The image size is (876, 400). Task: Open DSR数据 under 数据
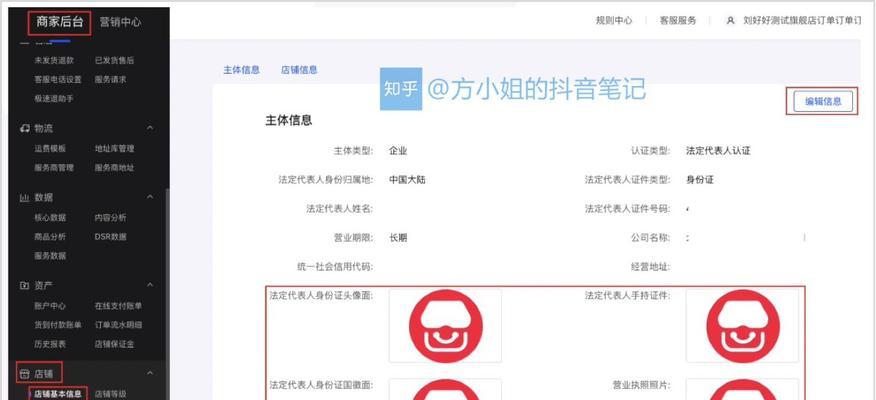110,236
